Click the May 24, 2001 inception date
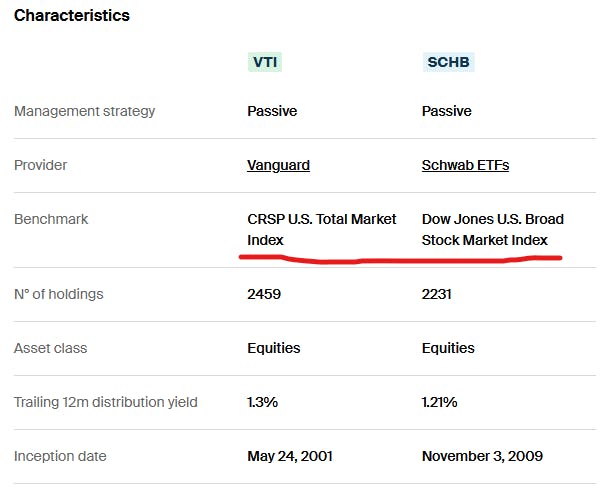 pyautogui.click(x=290, y=456)
